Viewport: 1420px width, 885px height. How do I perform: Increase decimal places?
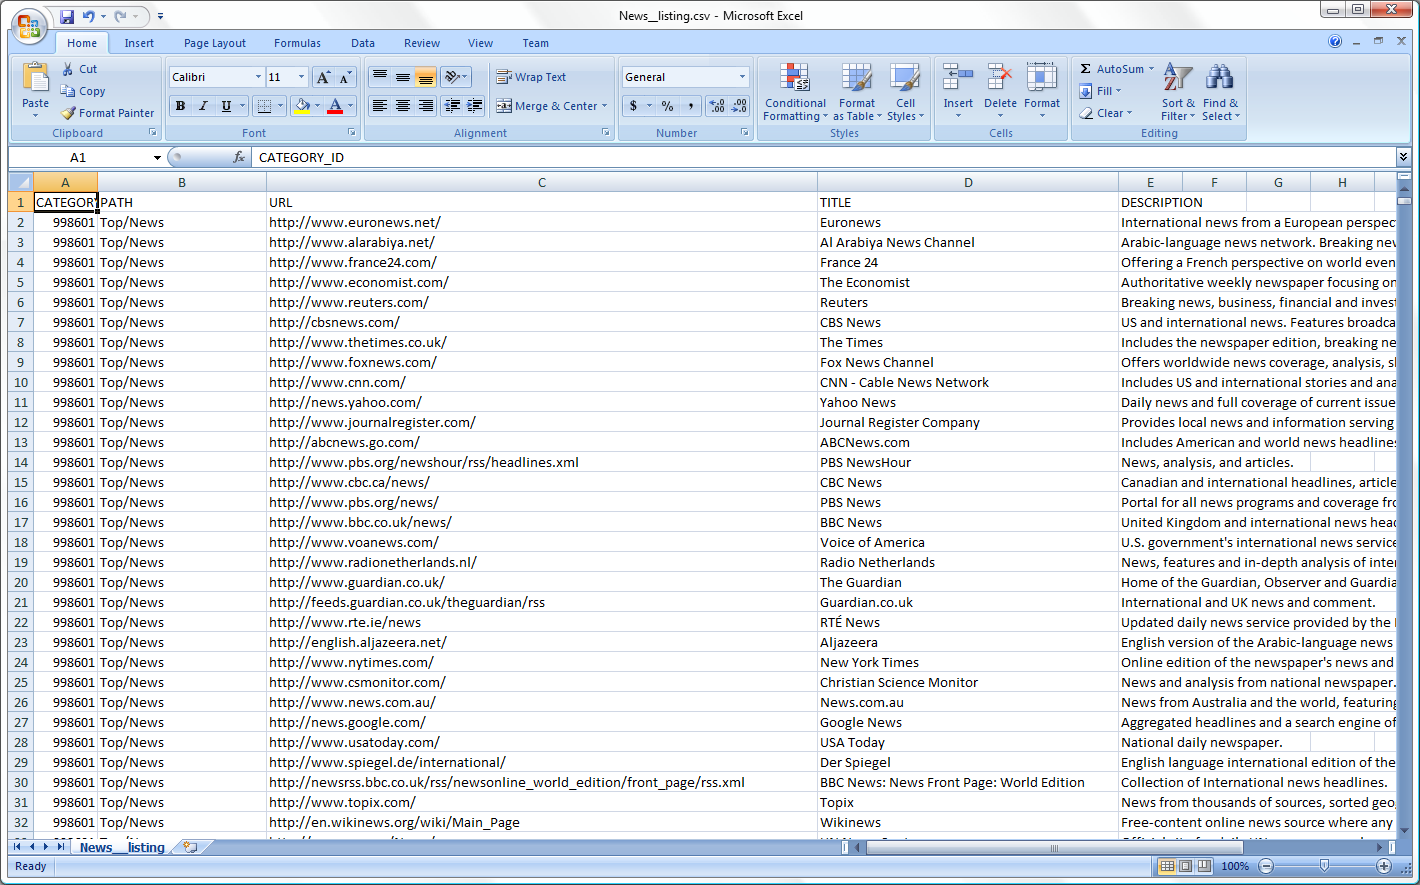(x=716, y=106)
